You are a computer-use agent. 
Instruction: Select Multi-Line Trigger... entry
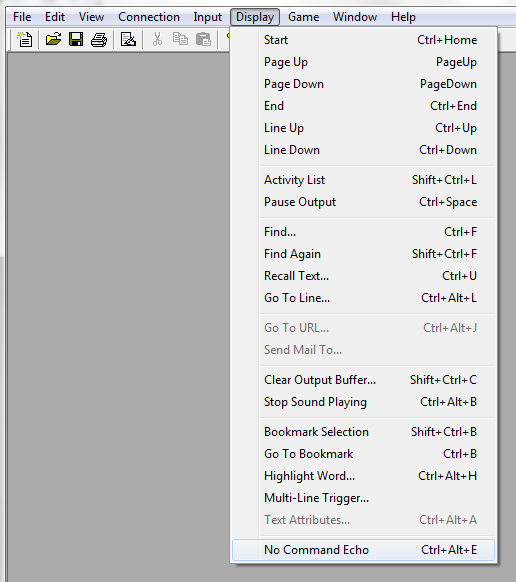tap(363, 498)
